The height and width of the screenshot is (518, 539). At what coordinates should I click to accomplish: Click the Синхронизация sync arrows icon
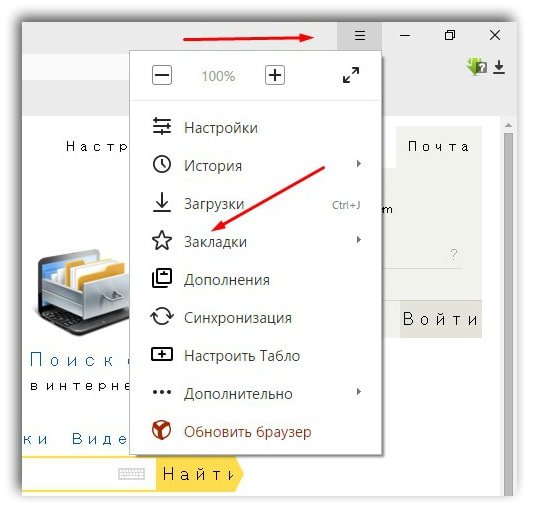click(x=162, y=316)
